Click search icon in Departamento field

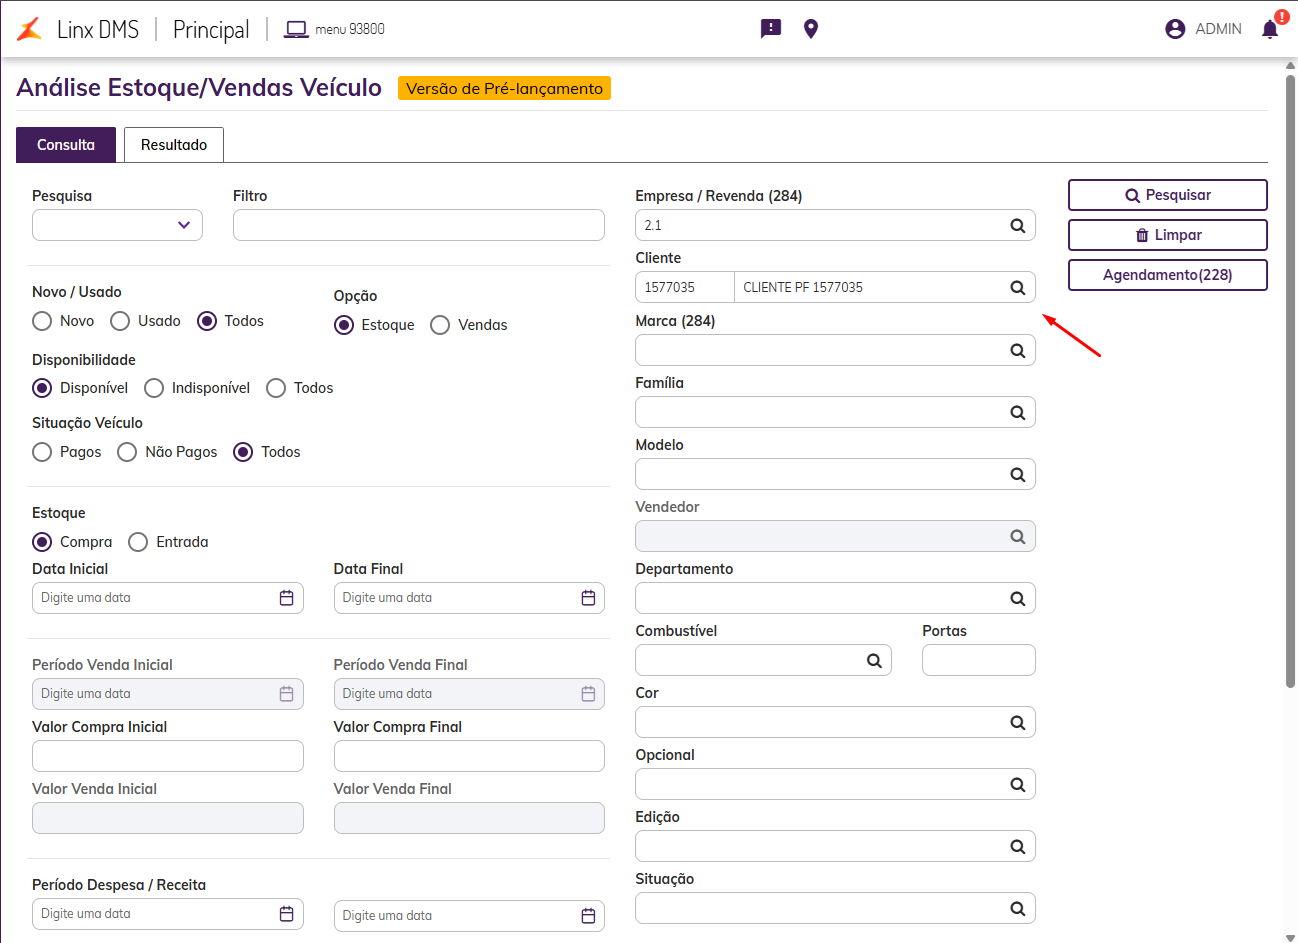point(1018,599)
